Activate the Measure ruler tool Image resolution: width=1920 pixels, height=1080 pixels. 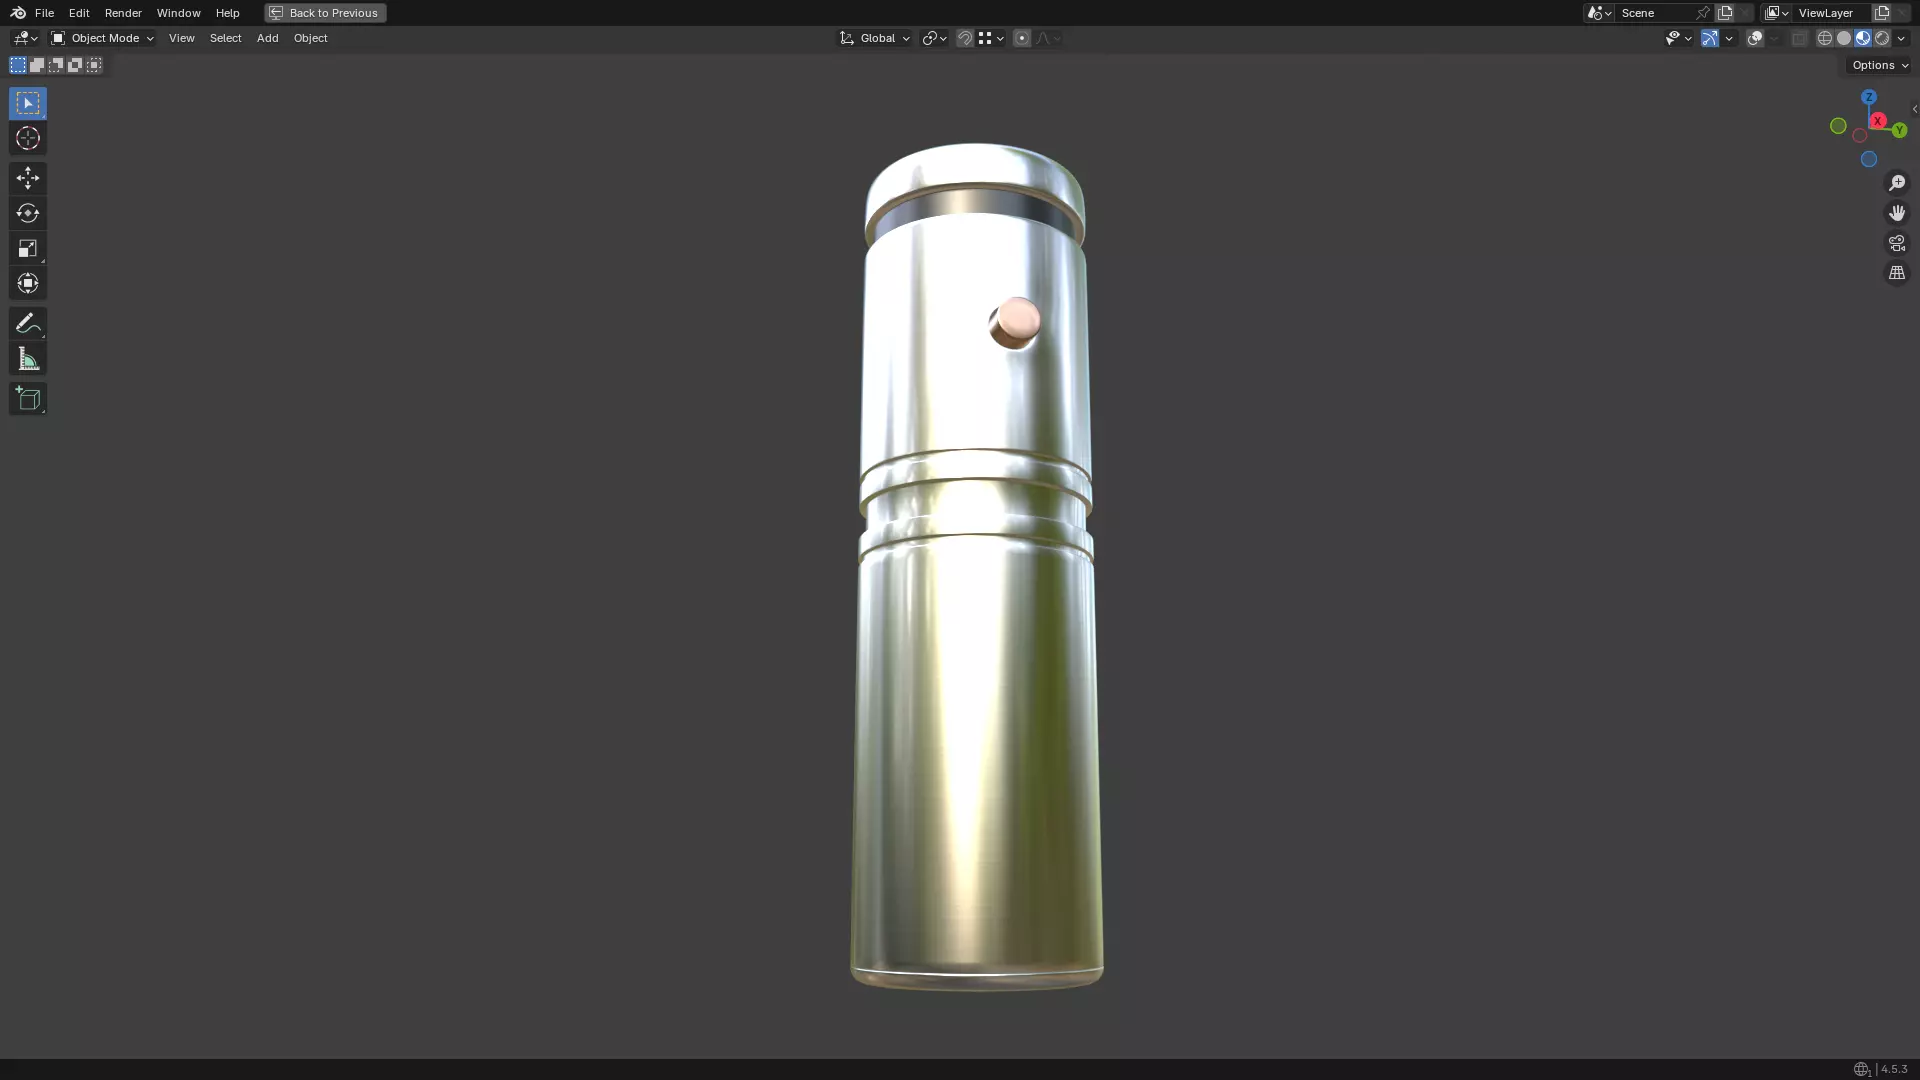pos(28,359)
